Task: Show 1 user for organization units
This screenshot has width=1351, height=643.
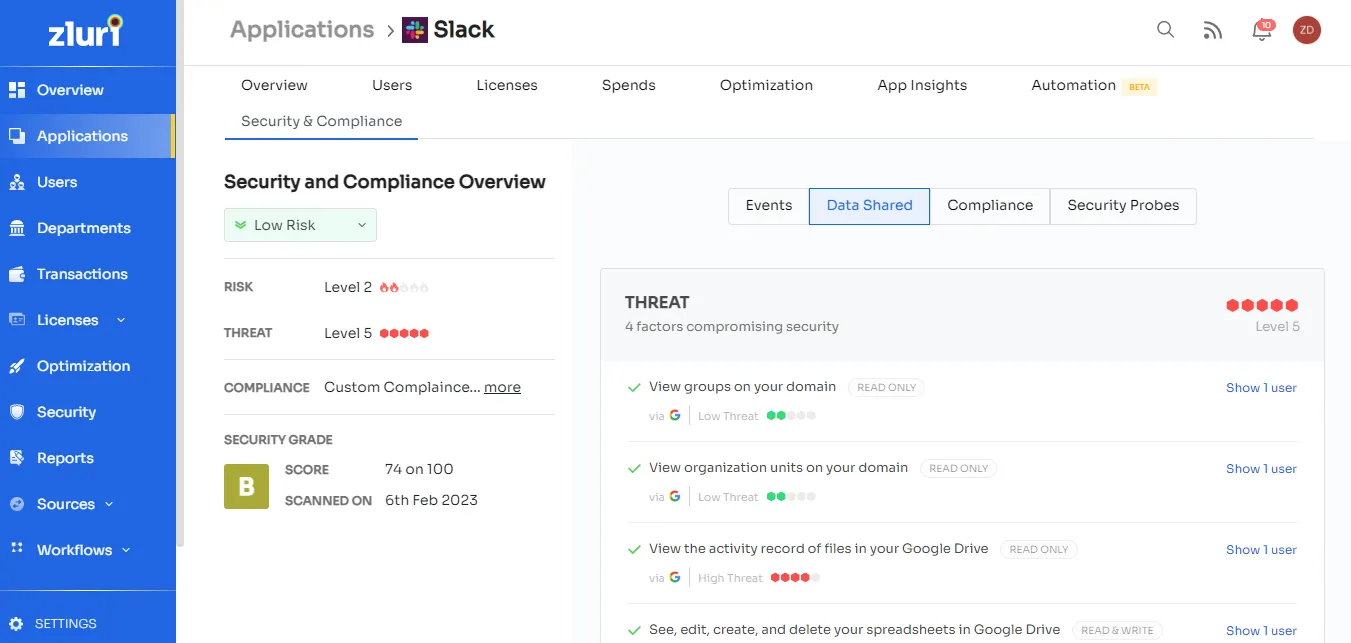Action: pos(1261,469)
